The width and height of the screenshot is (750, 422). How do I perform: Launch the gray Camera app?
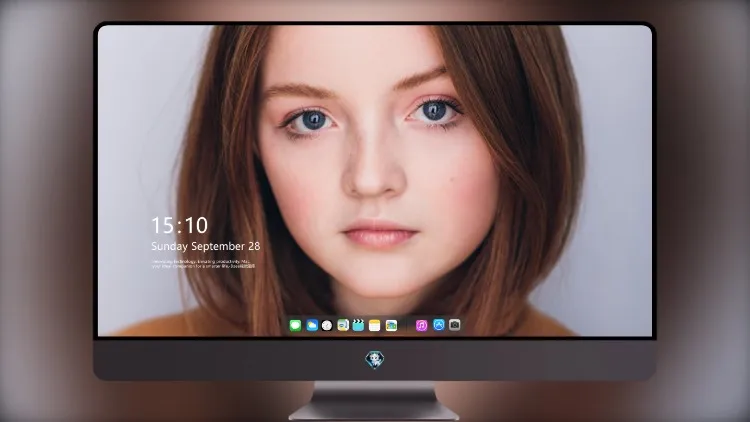click(x=455, y=325)
